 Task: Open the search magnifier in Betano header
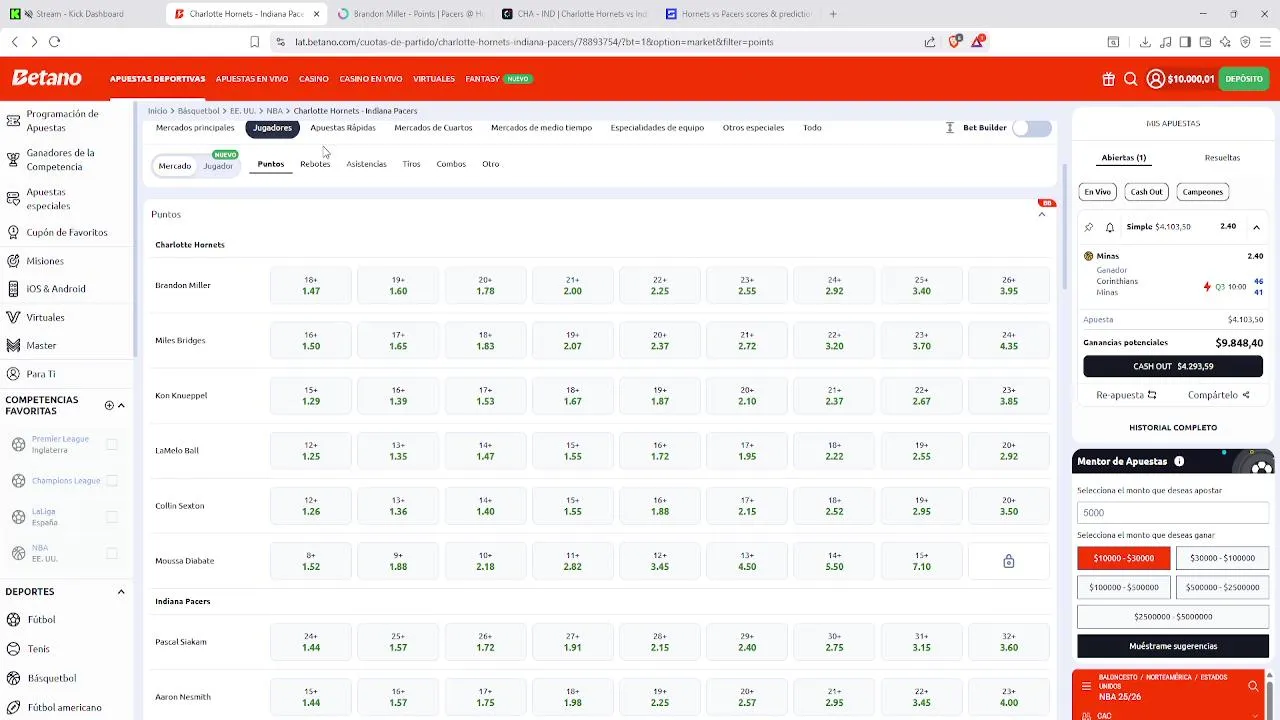point(1130,79)
